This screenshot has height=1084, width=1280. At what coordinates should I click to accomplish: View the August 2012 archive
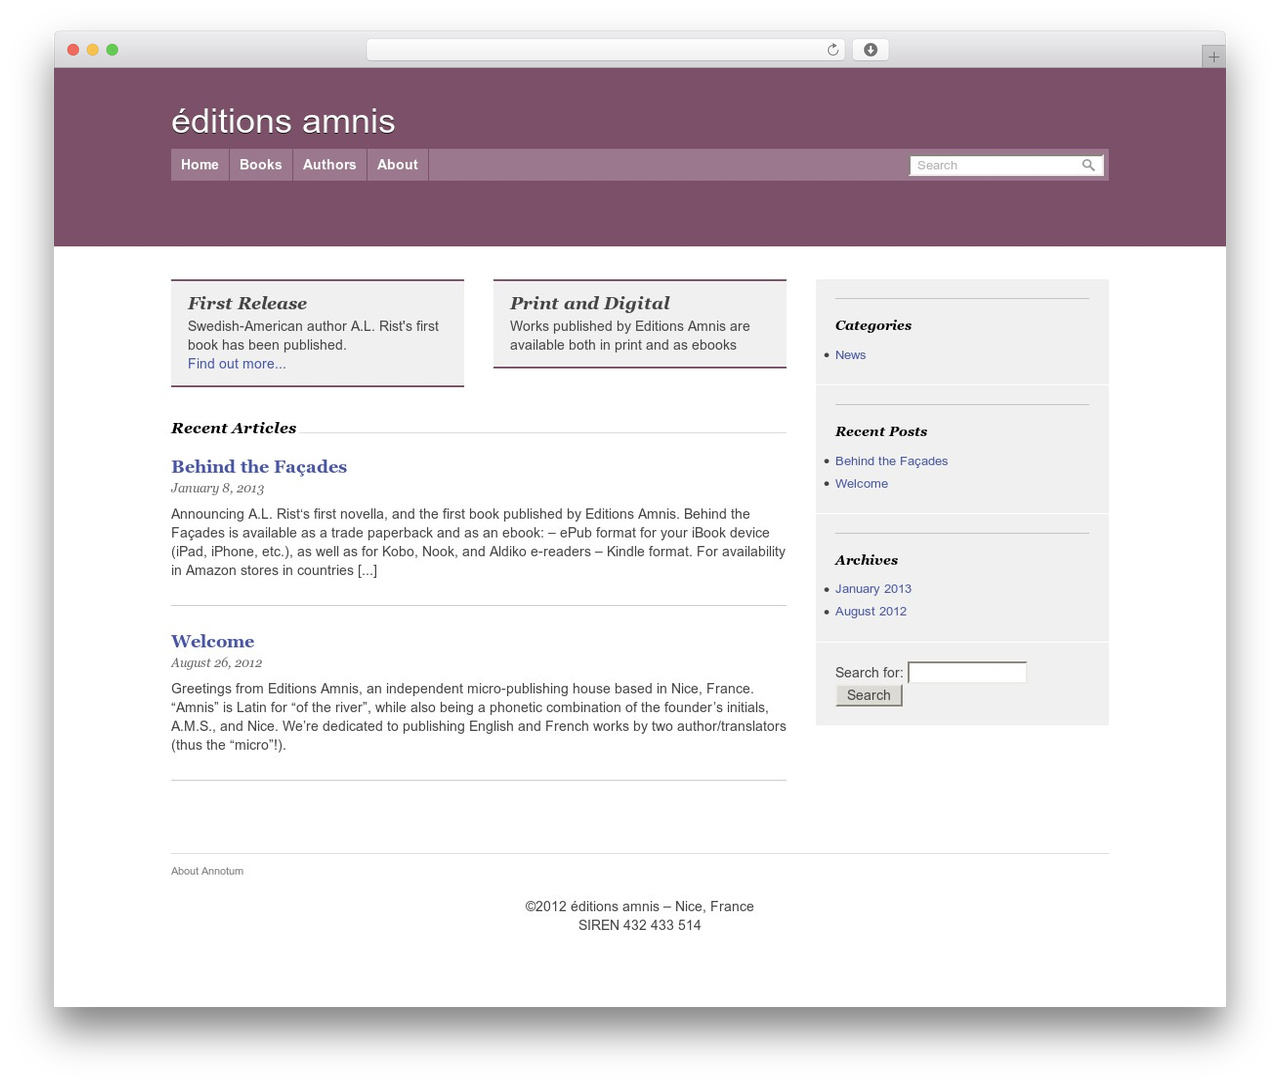click(871, 612)
